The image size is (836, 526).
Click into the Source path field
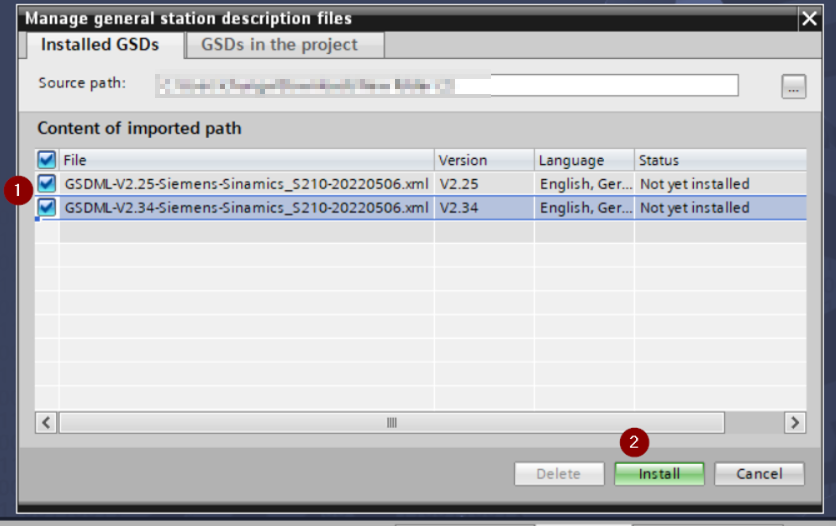447,85
